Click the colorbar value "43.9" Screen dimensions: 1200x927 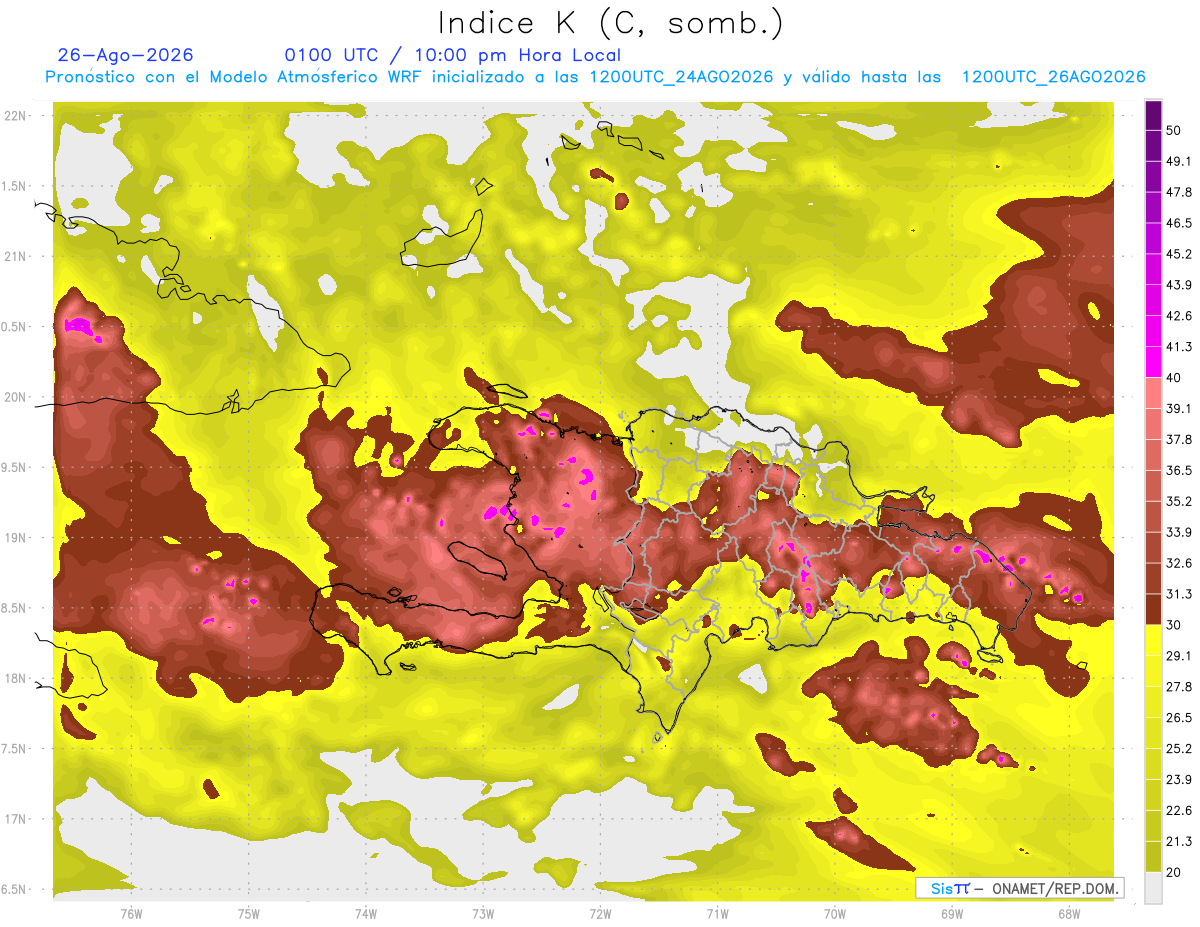click(x=1179, y=286)
